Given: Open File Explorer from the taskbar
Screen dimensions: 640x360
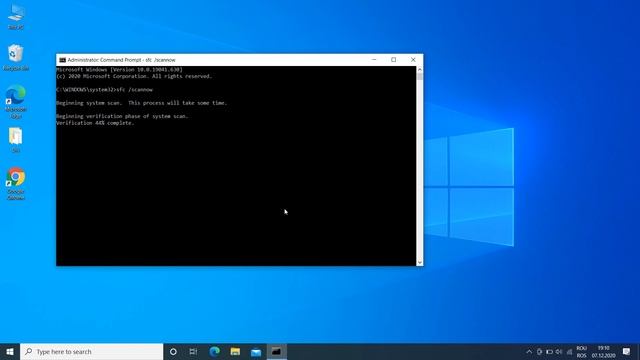Looking at the screenshot, I should (235, 351).
